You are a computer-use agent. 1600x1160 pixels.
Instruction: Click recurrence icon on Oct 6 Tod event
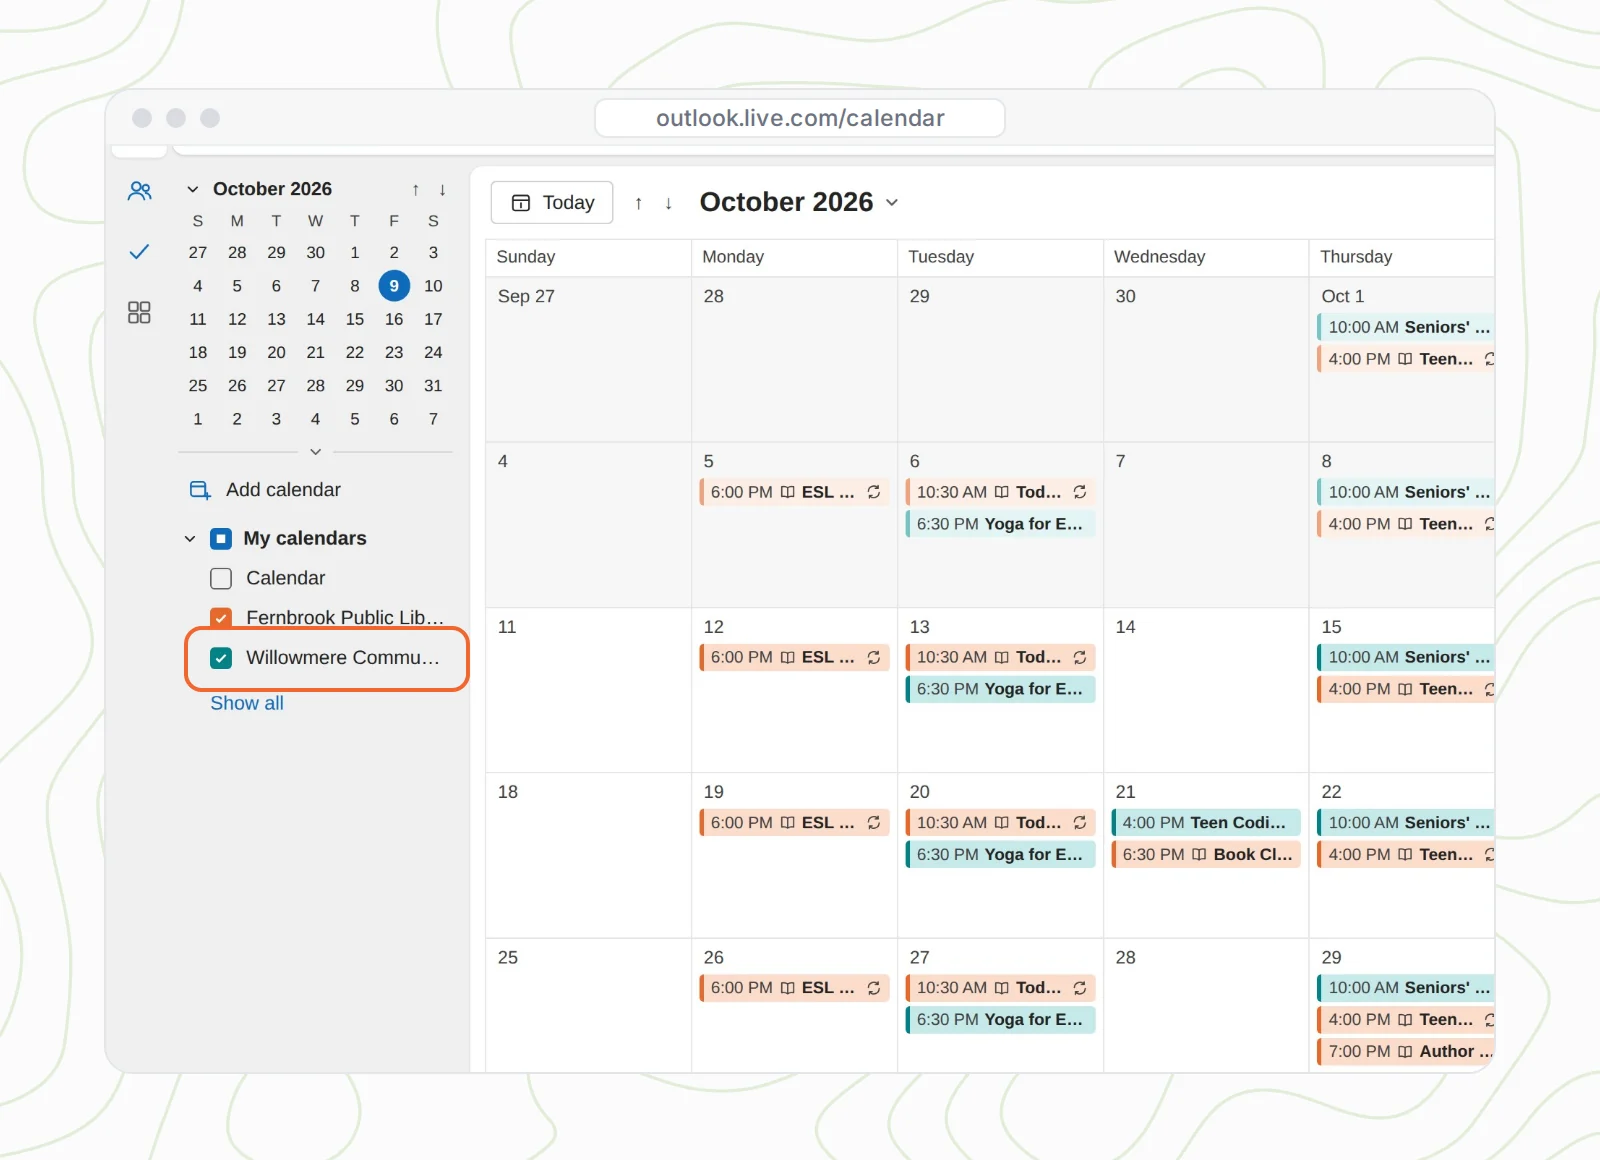(x=1080, y=492)
